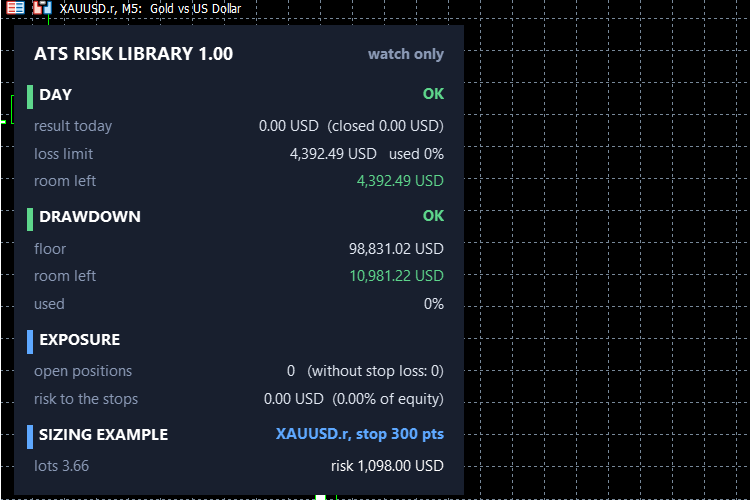Click the watch only label
This screenshot has width=750, height=500.
point(406,54)
